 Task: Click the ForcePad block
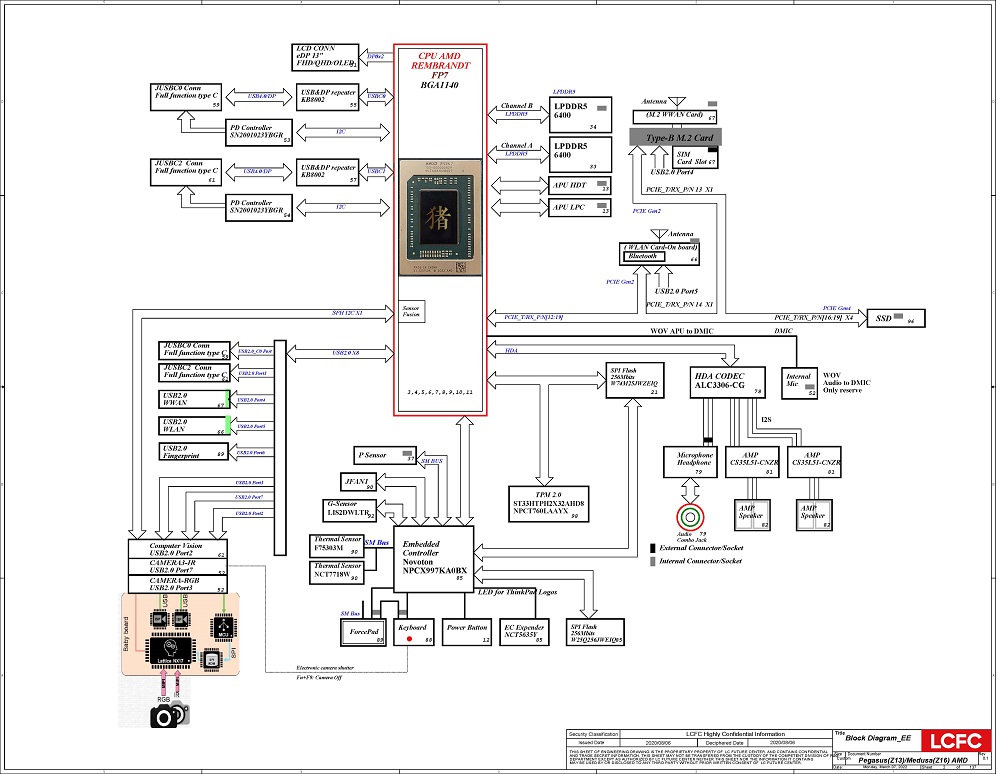(364, 632)
